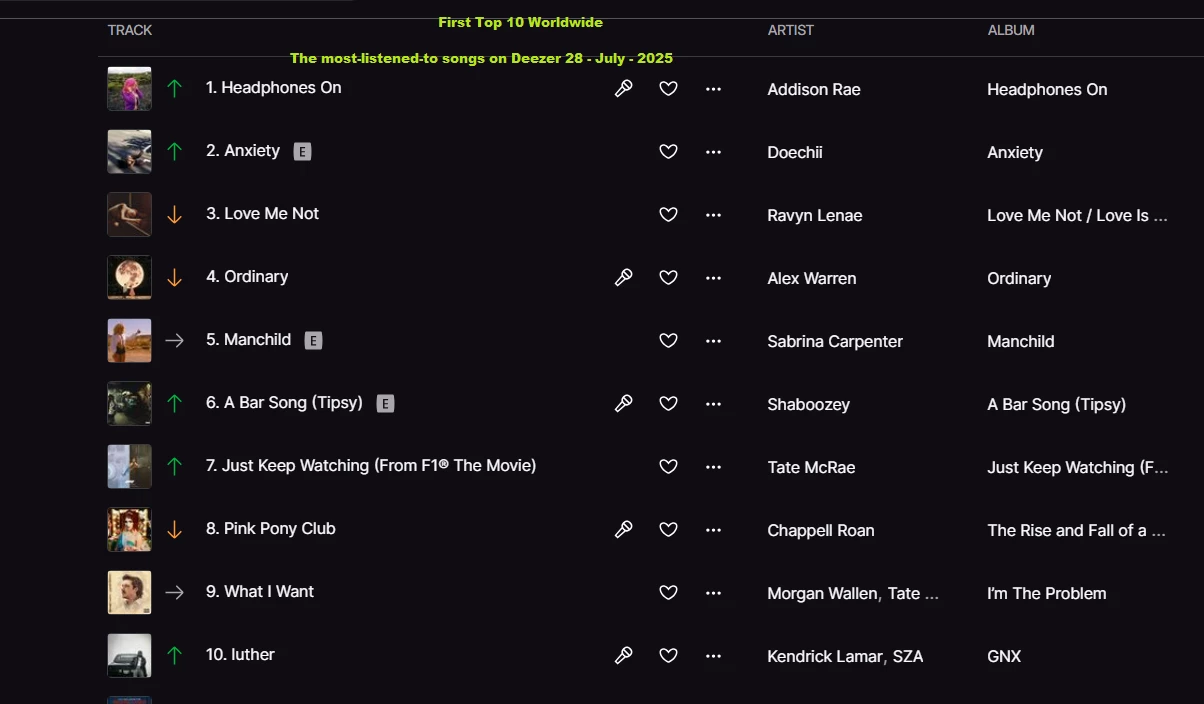Open three-dot menu for Just Keep Watching
1204x704 pixels.
click(713, 467)
